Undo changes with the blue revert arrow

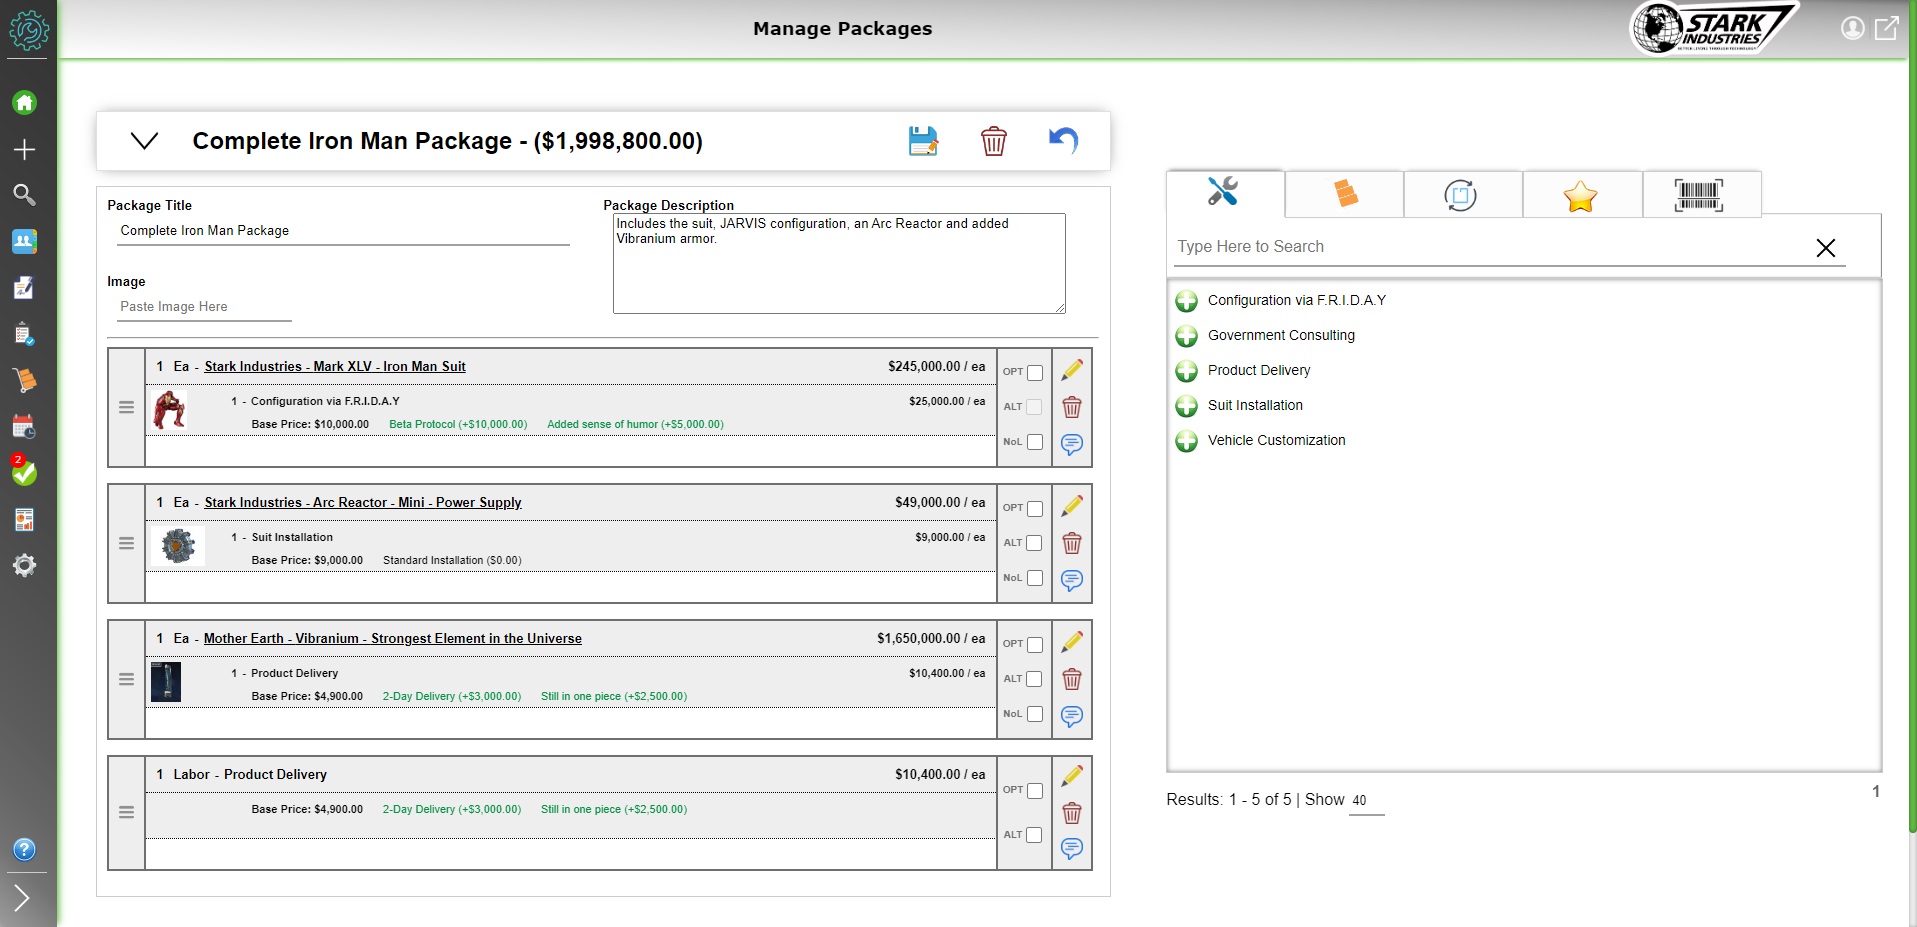[1064, 141]
